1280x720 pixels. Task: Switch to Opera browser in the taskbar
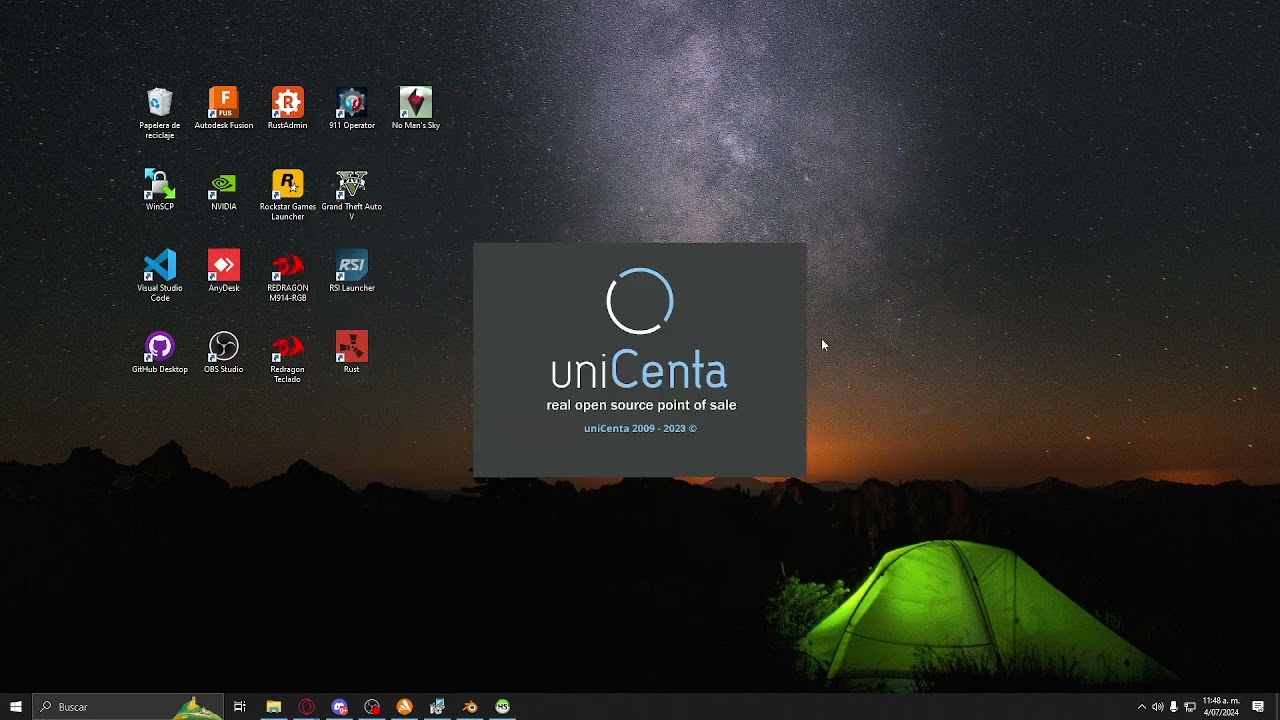point(307,707)
